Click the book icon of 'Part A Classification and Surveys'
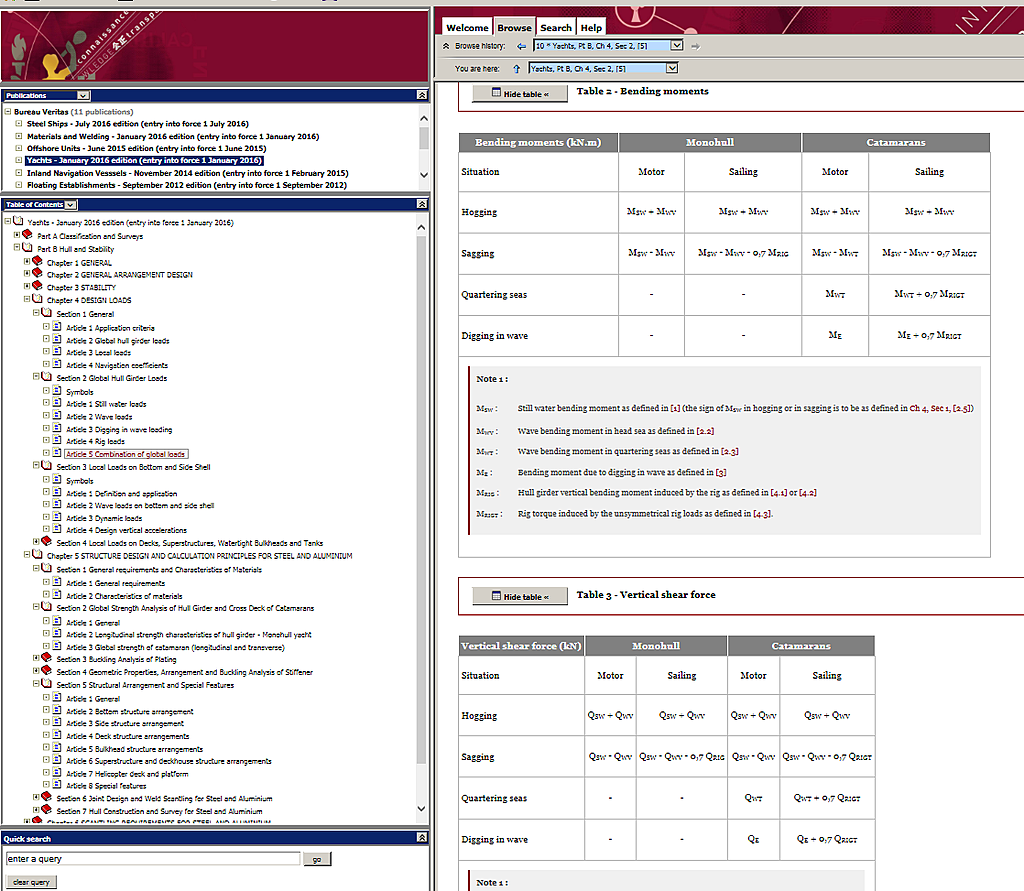The image size is (1024, 891). click(27, 235)
